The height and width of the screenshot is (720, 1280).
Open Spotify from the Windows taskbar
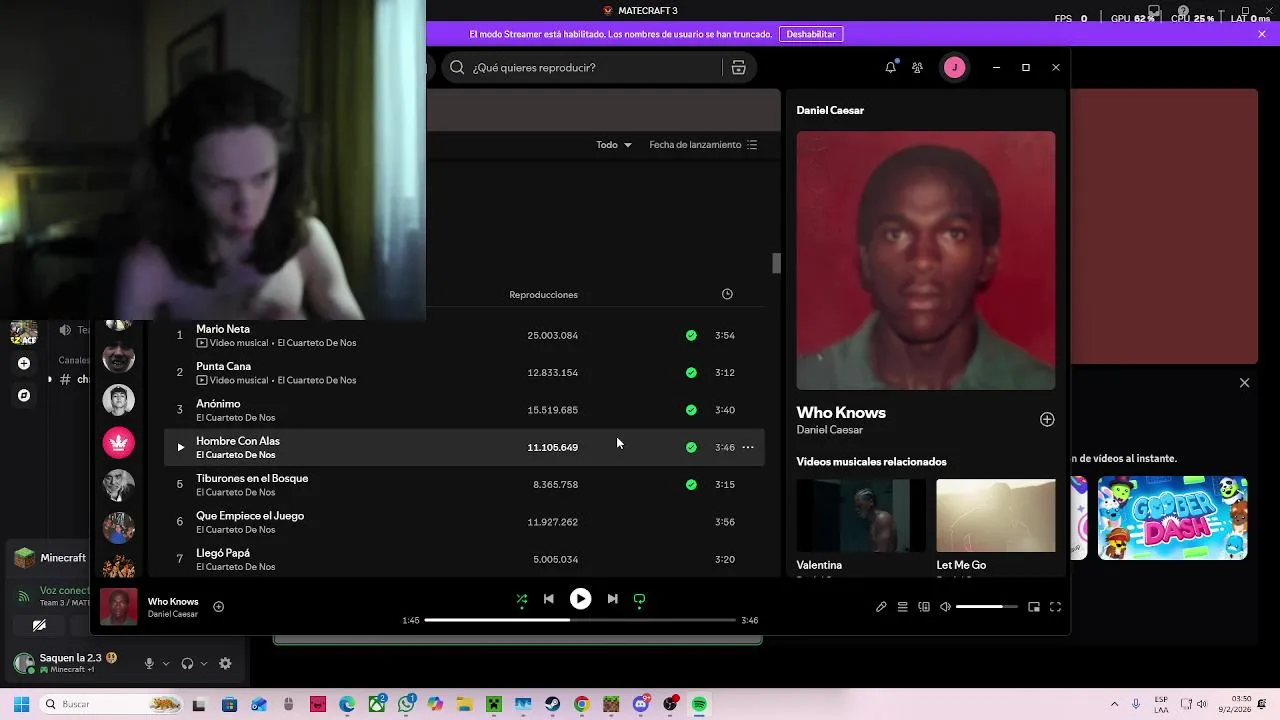(699, 704)
